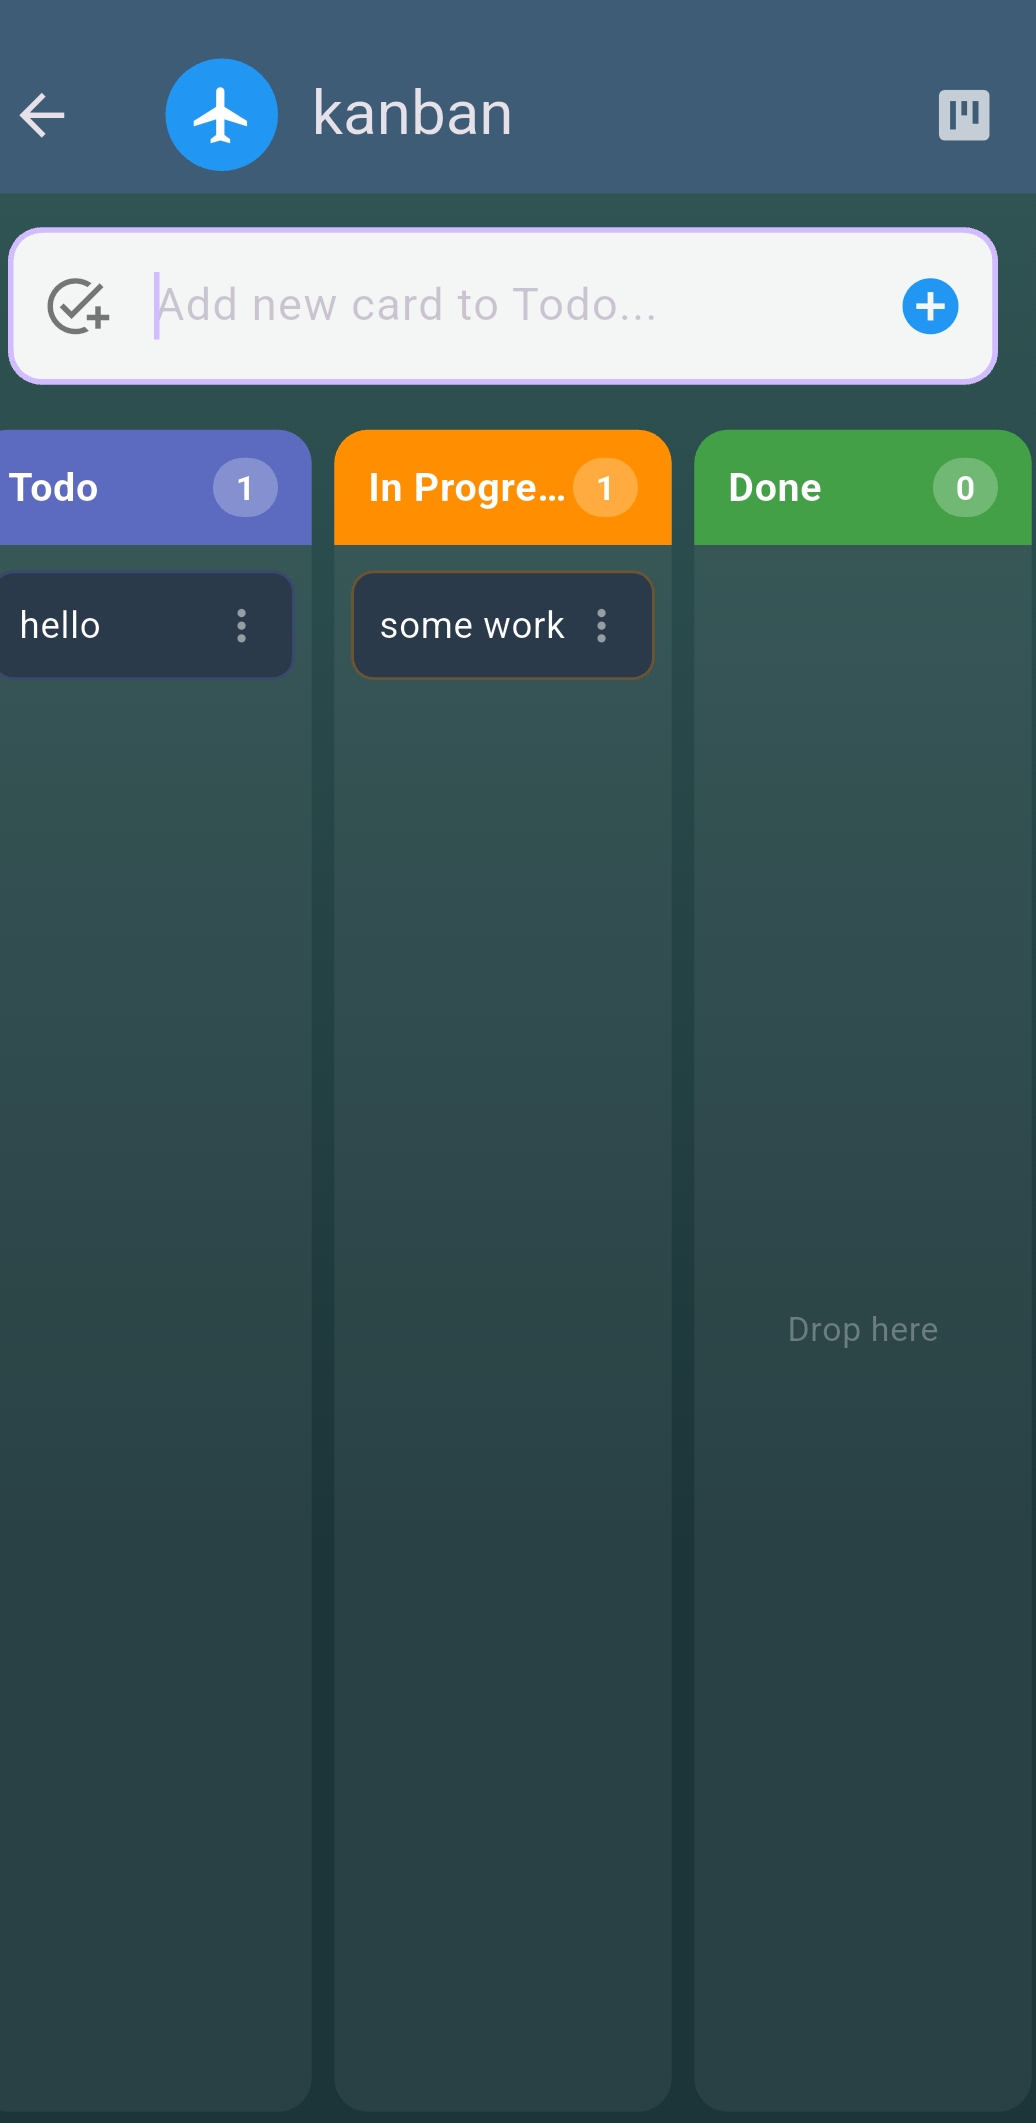Click the kanban title text
Screen dimensions: 1036x2123
(412, 113)
